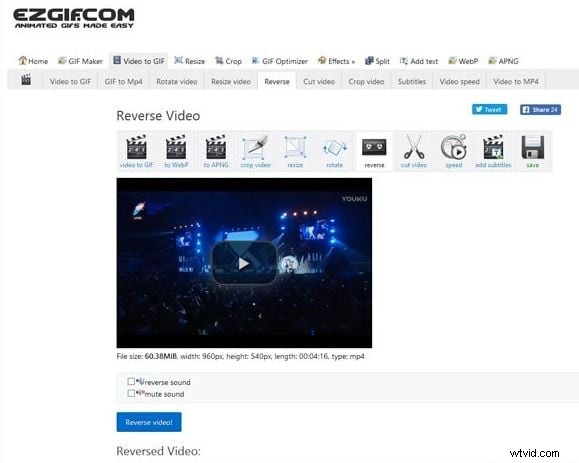Switch to the Crop video tab
Screen dimensions: 579x463
(366, 82)
